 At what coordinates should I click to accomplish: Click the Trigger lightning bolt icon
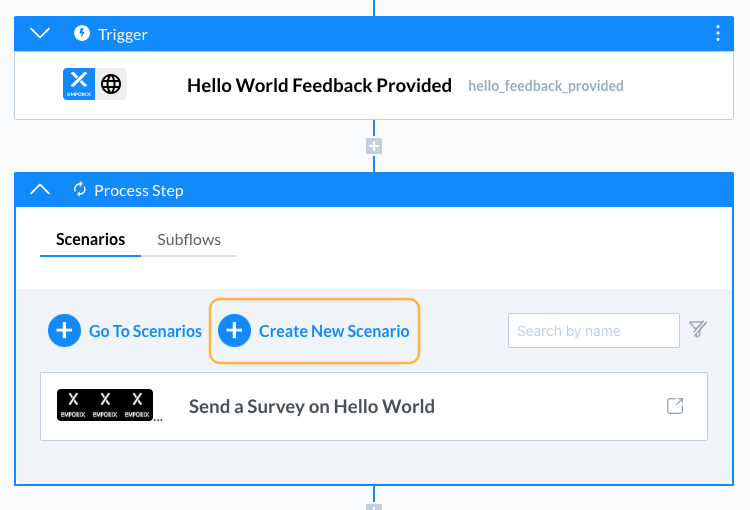coord(82,33)
